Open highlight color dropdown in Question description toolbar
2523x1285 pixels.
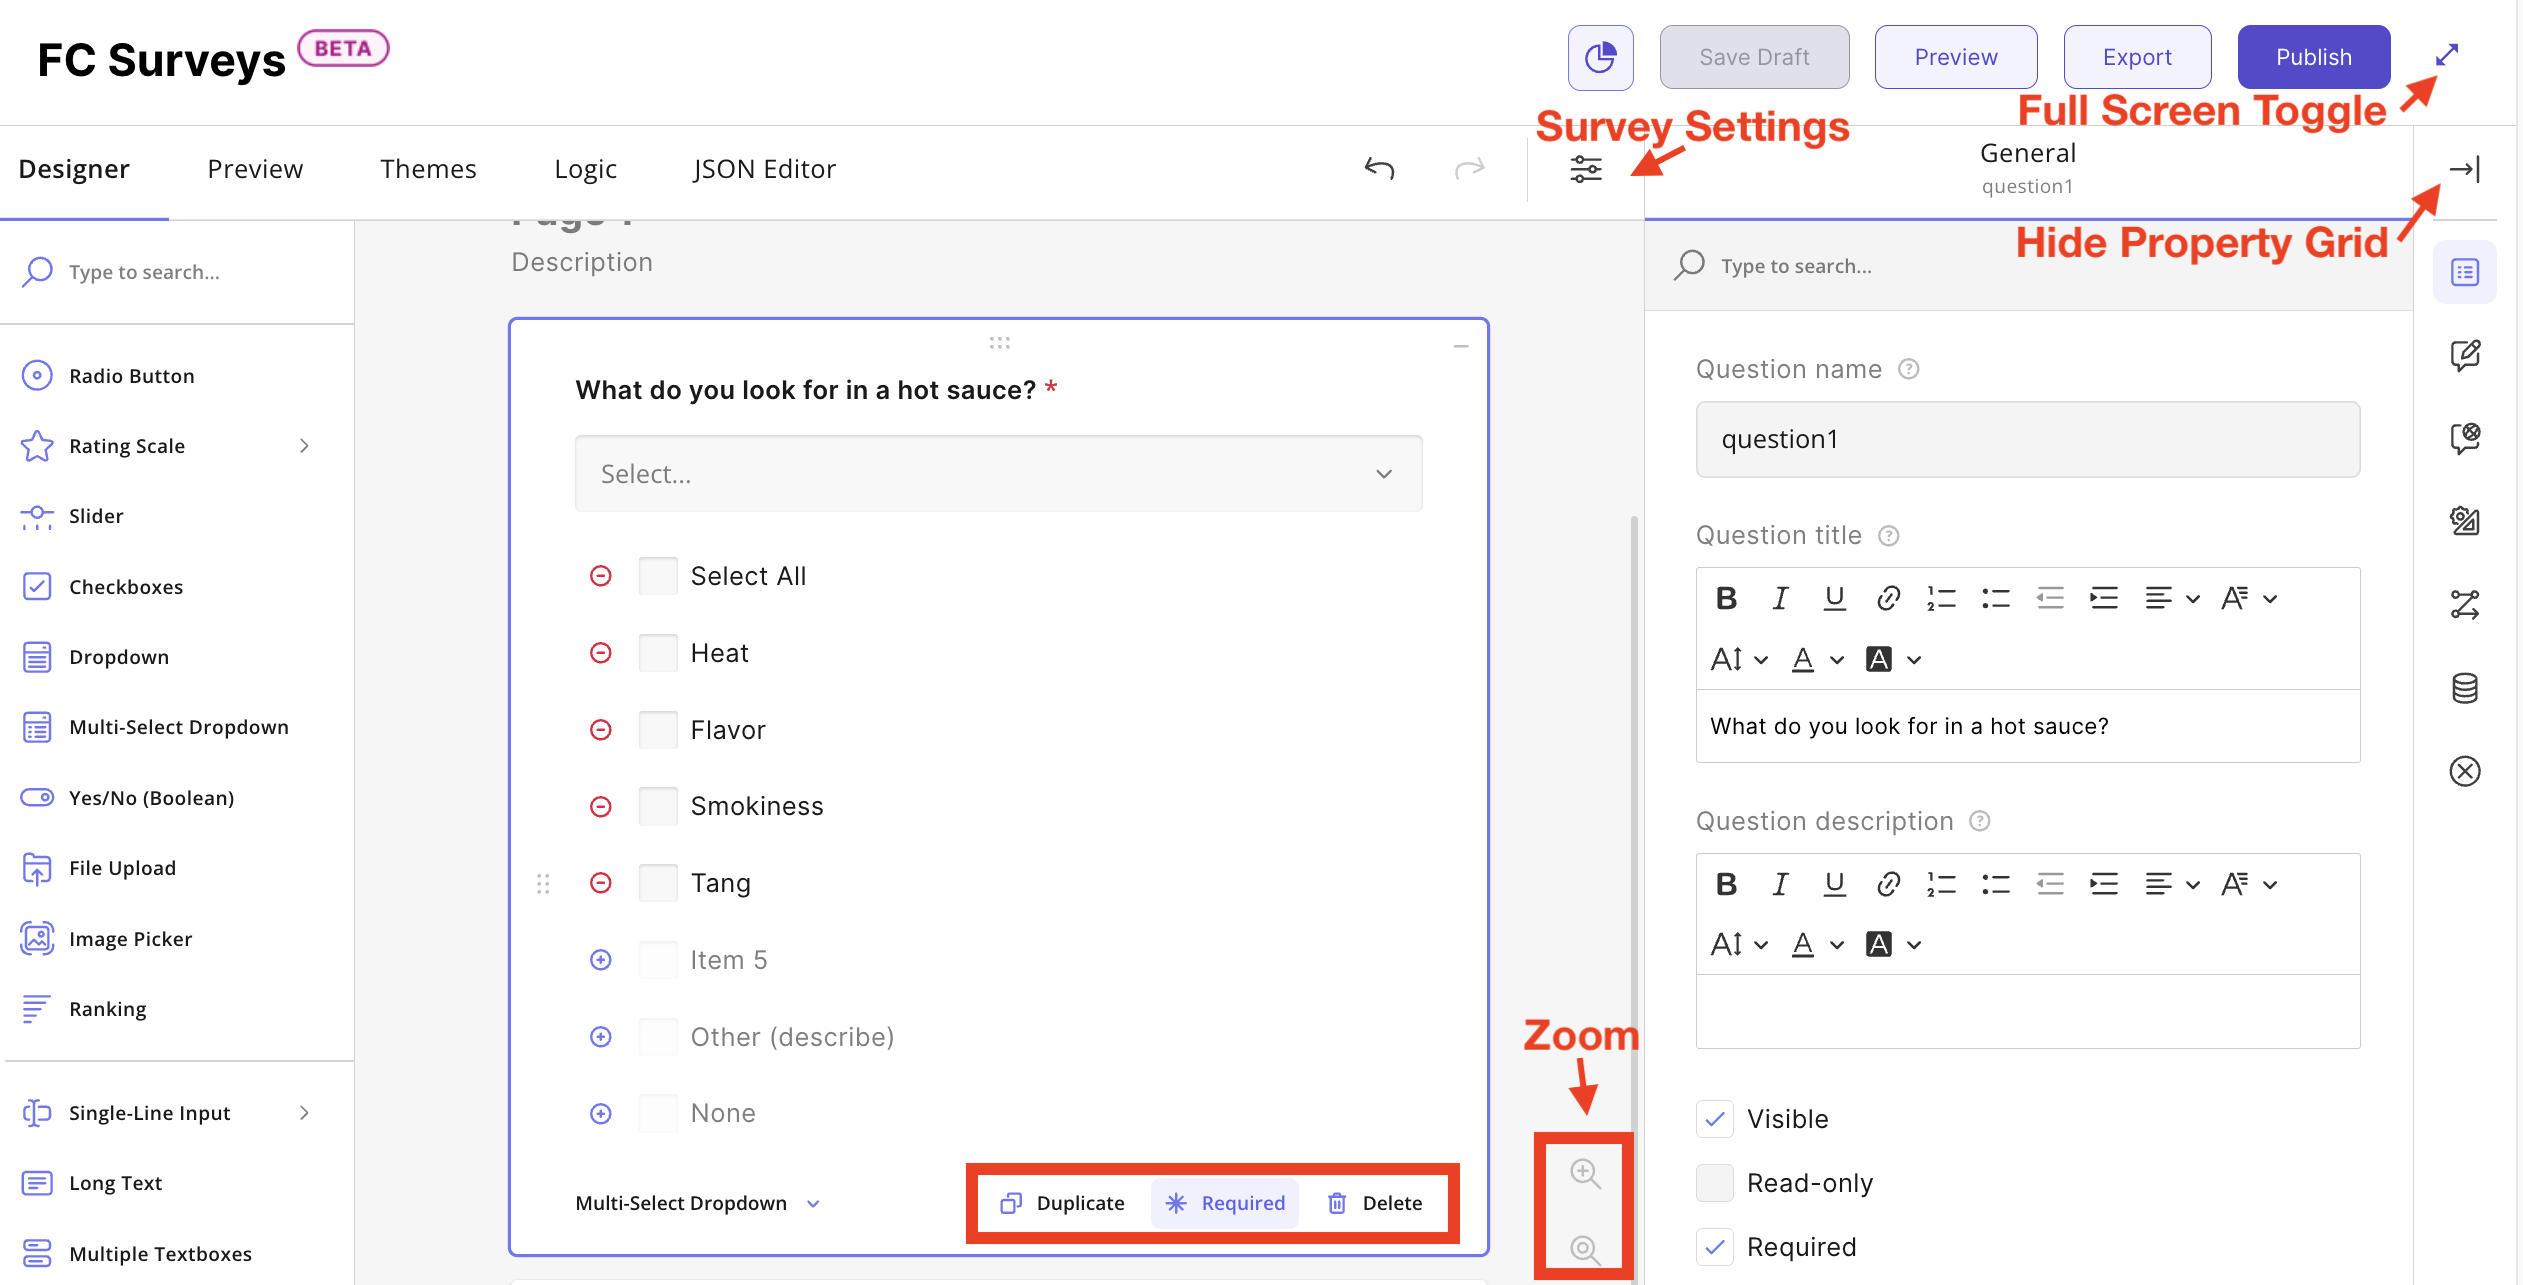coord(1894,945)
